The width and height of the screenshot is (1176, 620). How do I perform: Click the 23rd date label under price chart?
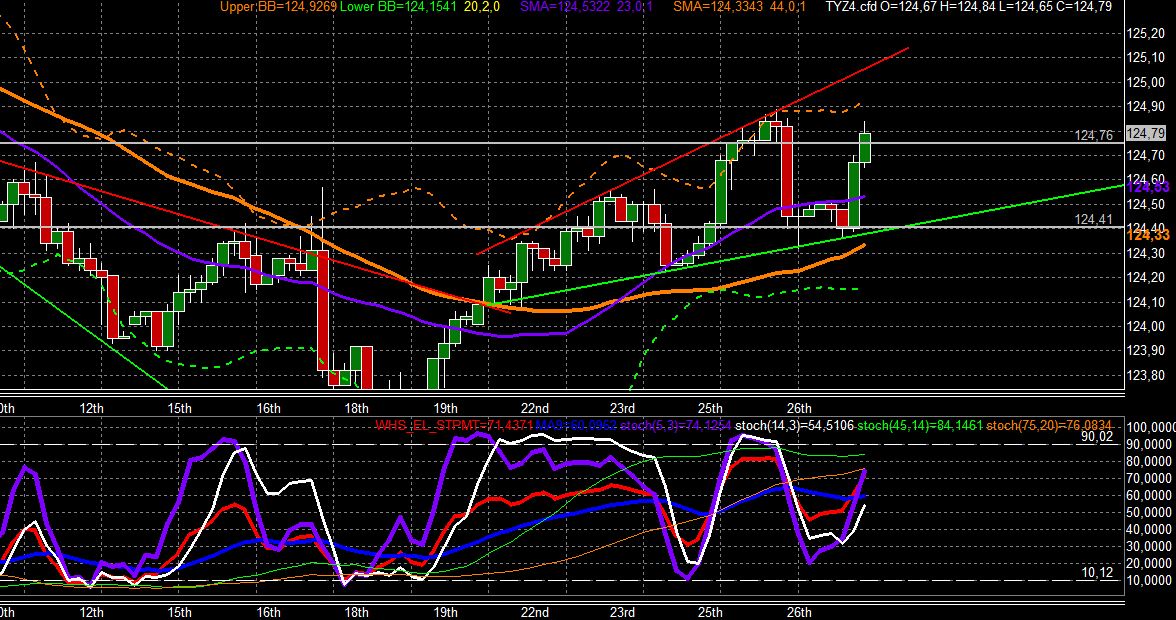coord(622,408)
